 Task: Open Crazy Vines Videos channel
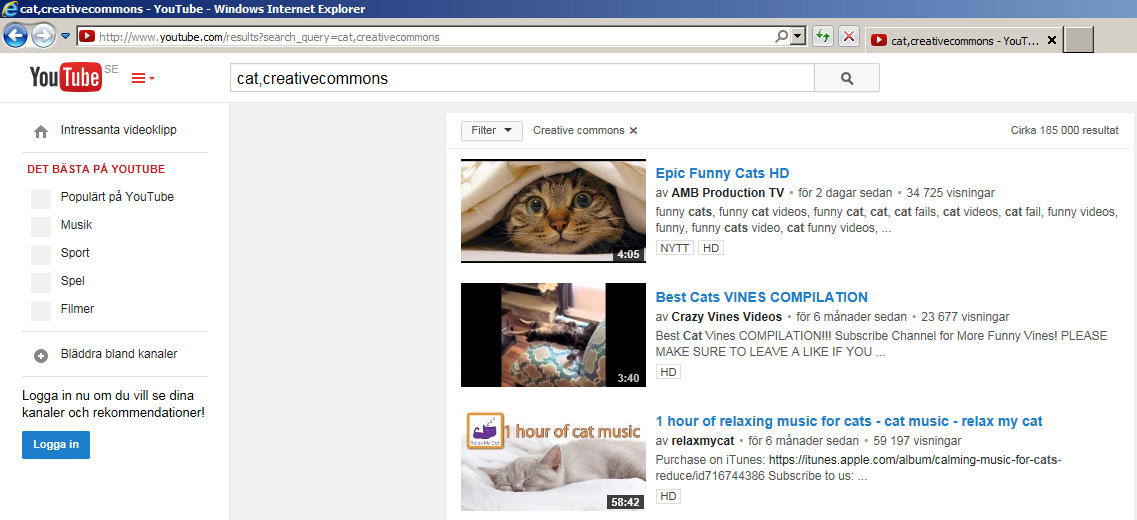tap(727, 317)
